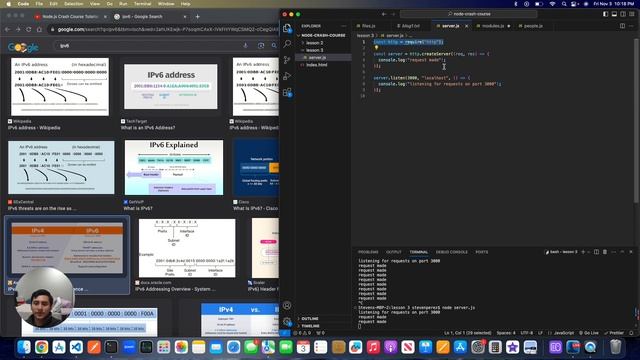
Task: Click the Google search magnifier icon
Action: coord(274,46)
